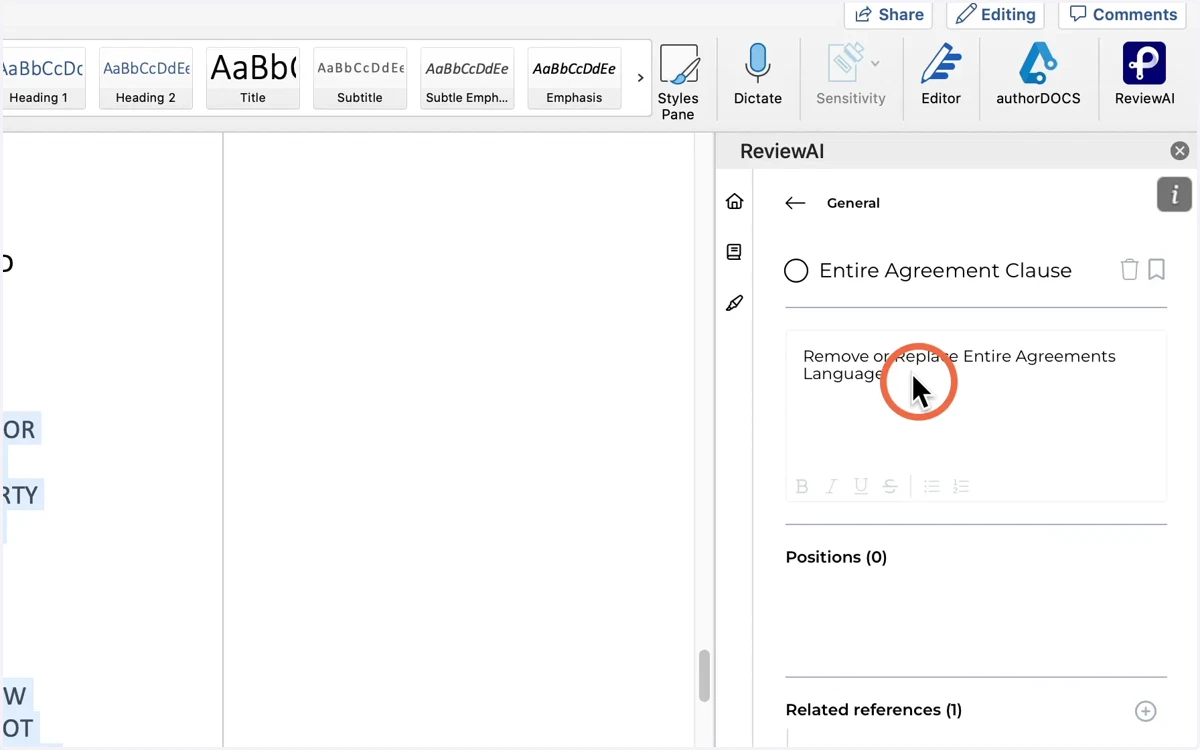Start Dictate with the microphone icon

pos(757,75)
